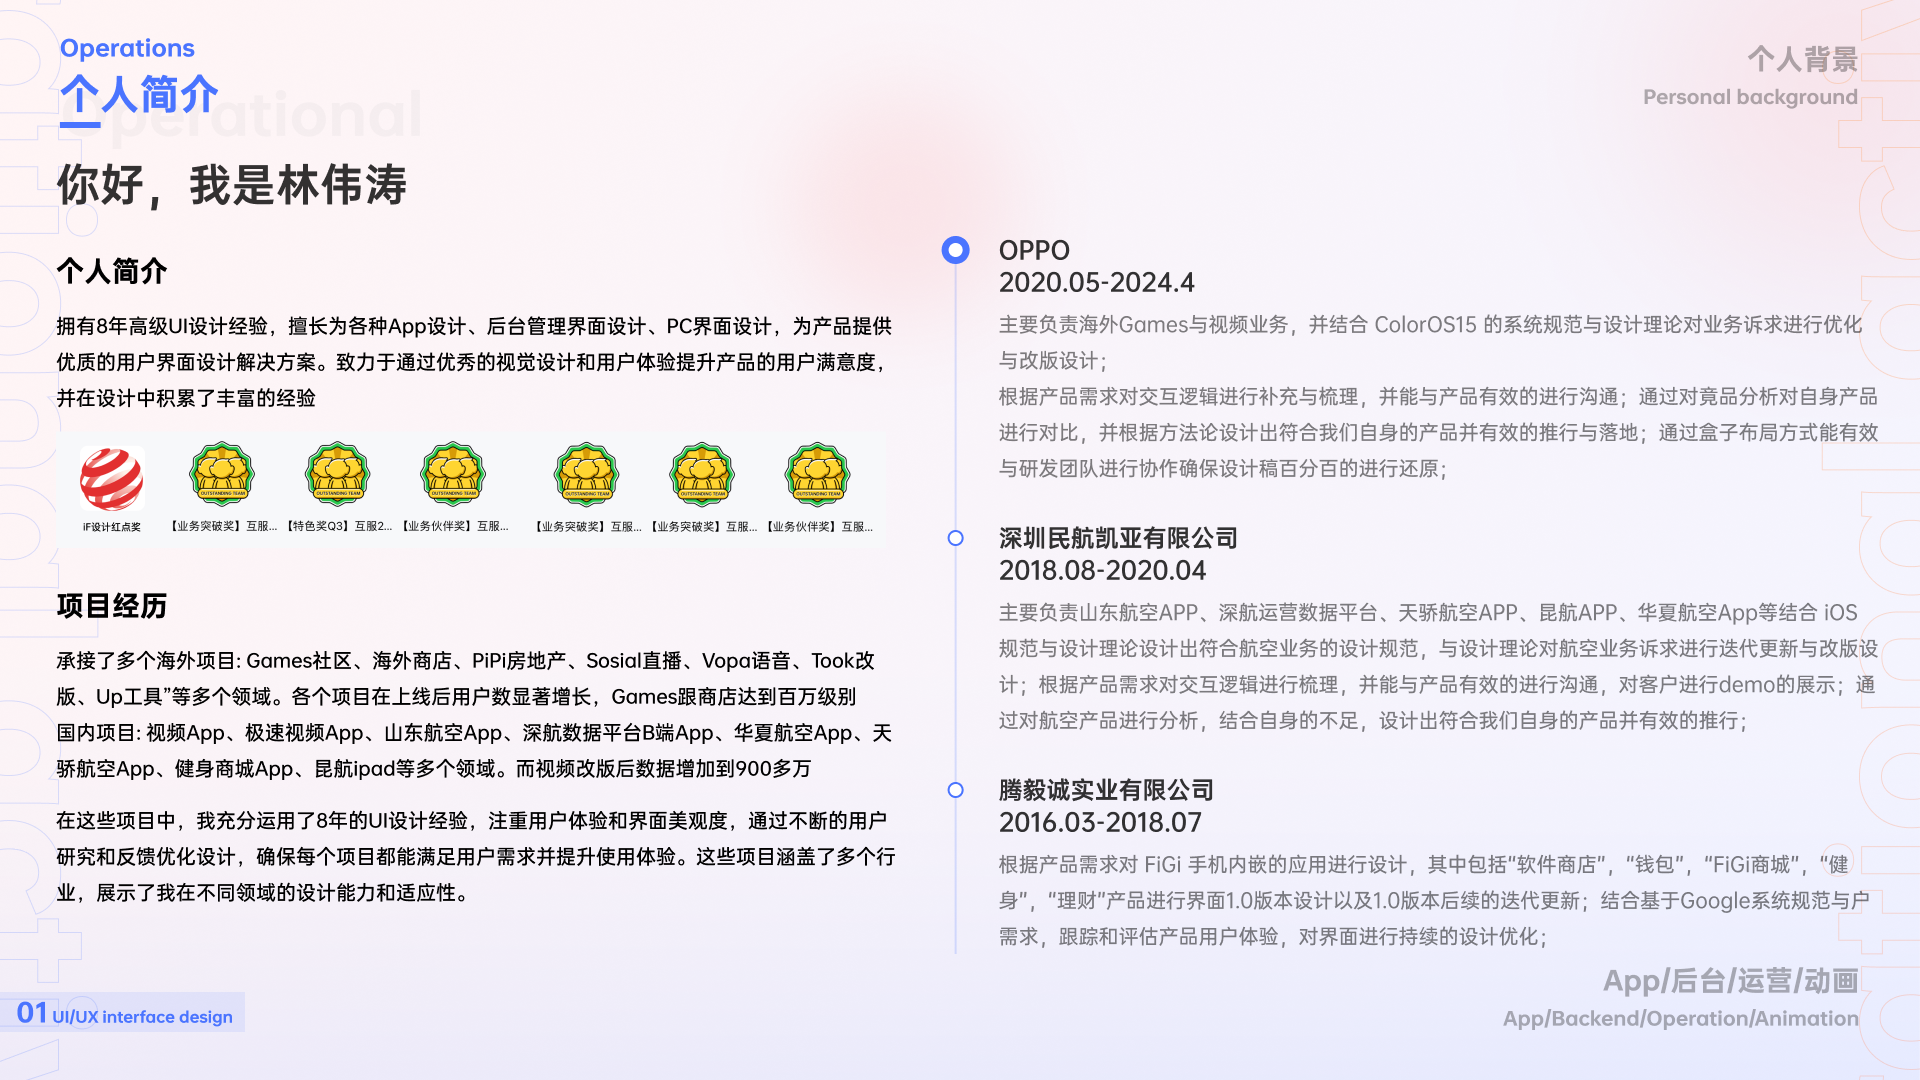Click the Operations label at top left

pyautogui.click(x=127, y=48)
